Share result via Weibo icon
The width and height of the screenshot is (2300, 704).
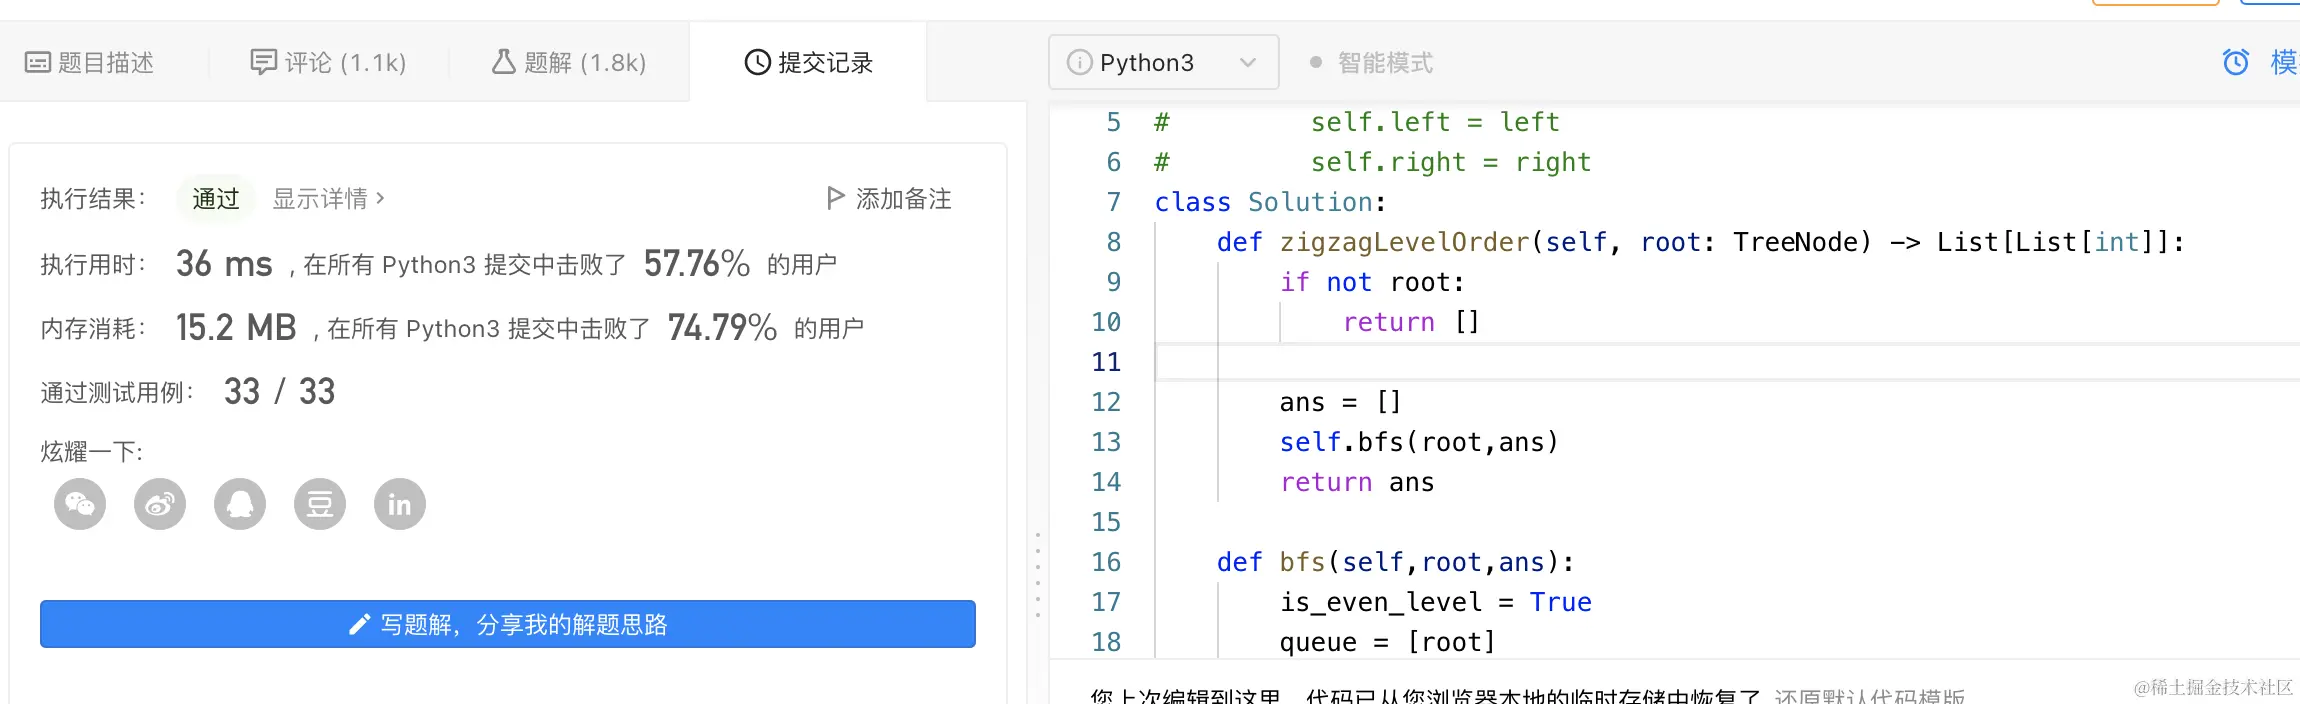160,504
